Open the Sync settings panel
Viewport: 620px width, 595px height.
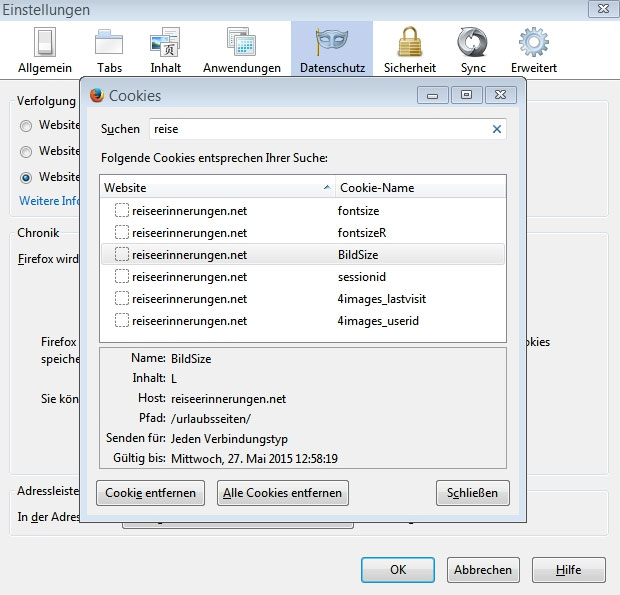472,49
